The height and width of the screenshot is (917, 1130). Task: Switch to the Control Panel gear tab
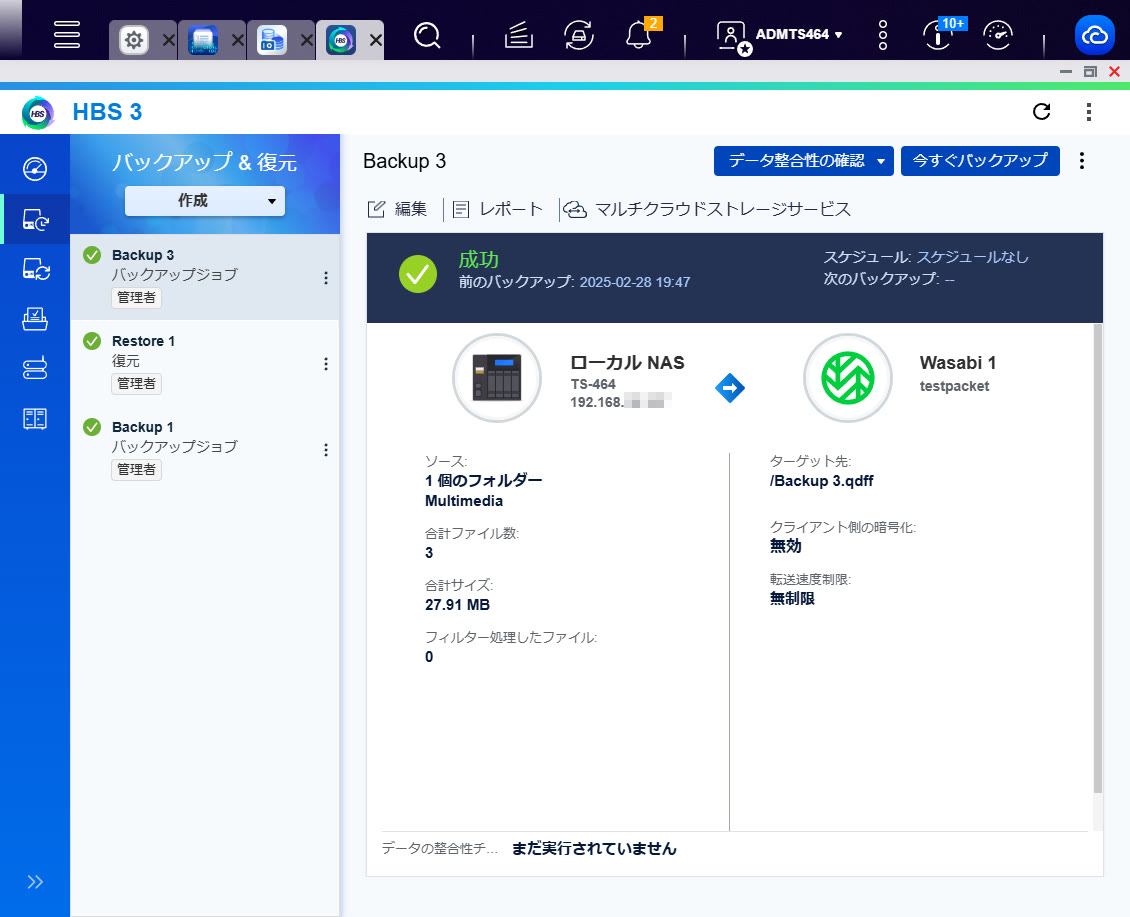(x=134, y=40)
